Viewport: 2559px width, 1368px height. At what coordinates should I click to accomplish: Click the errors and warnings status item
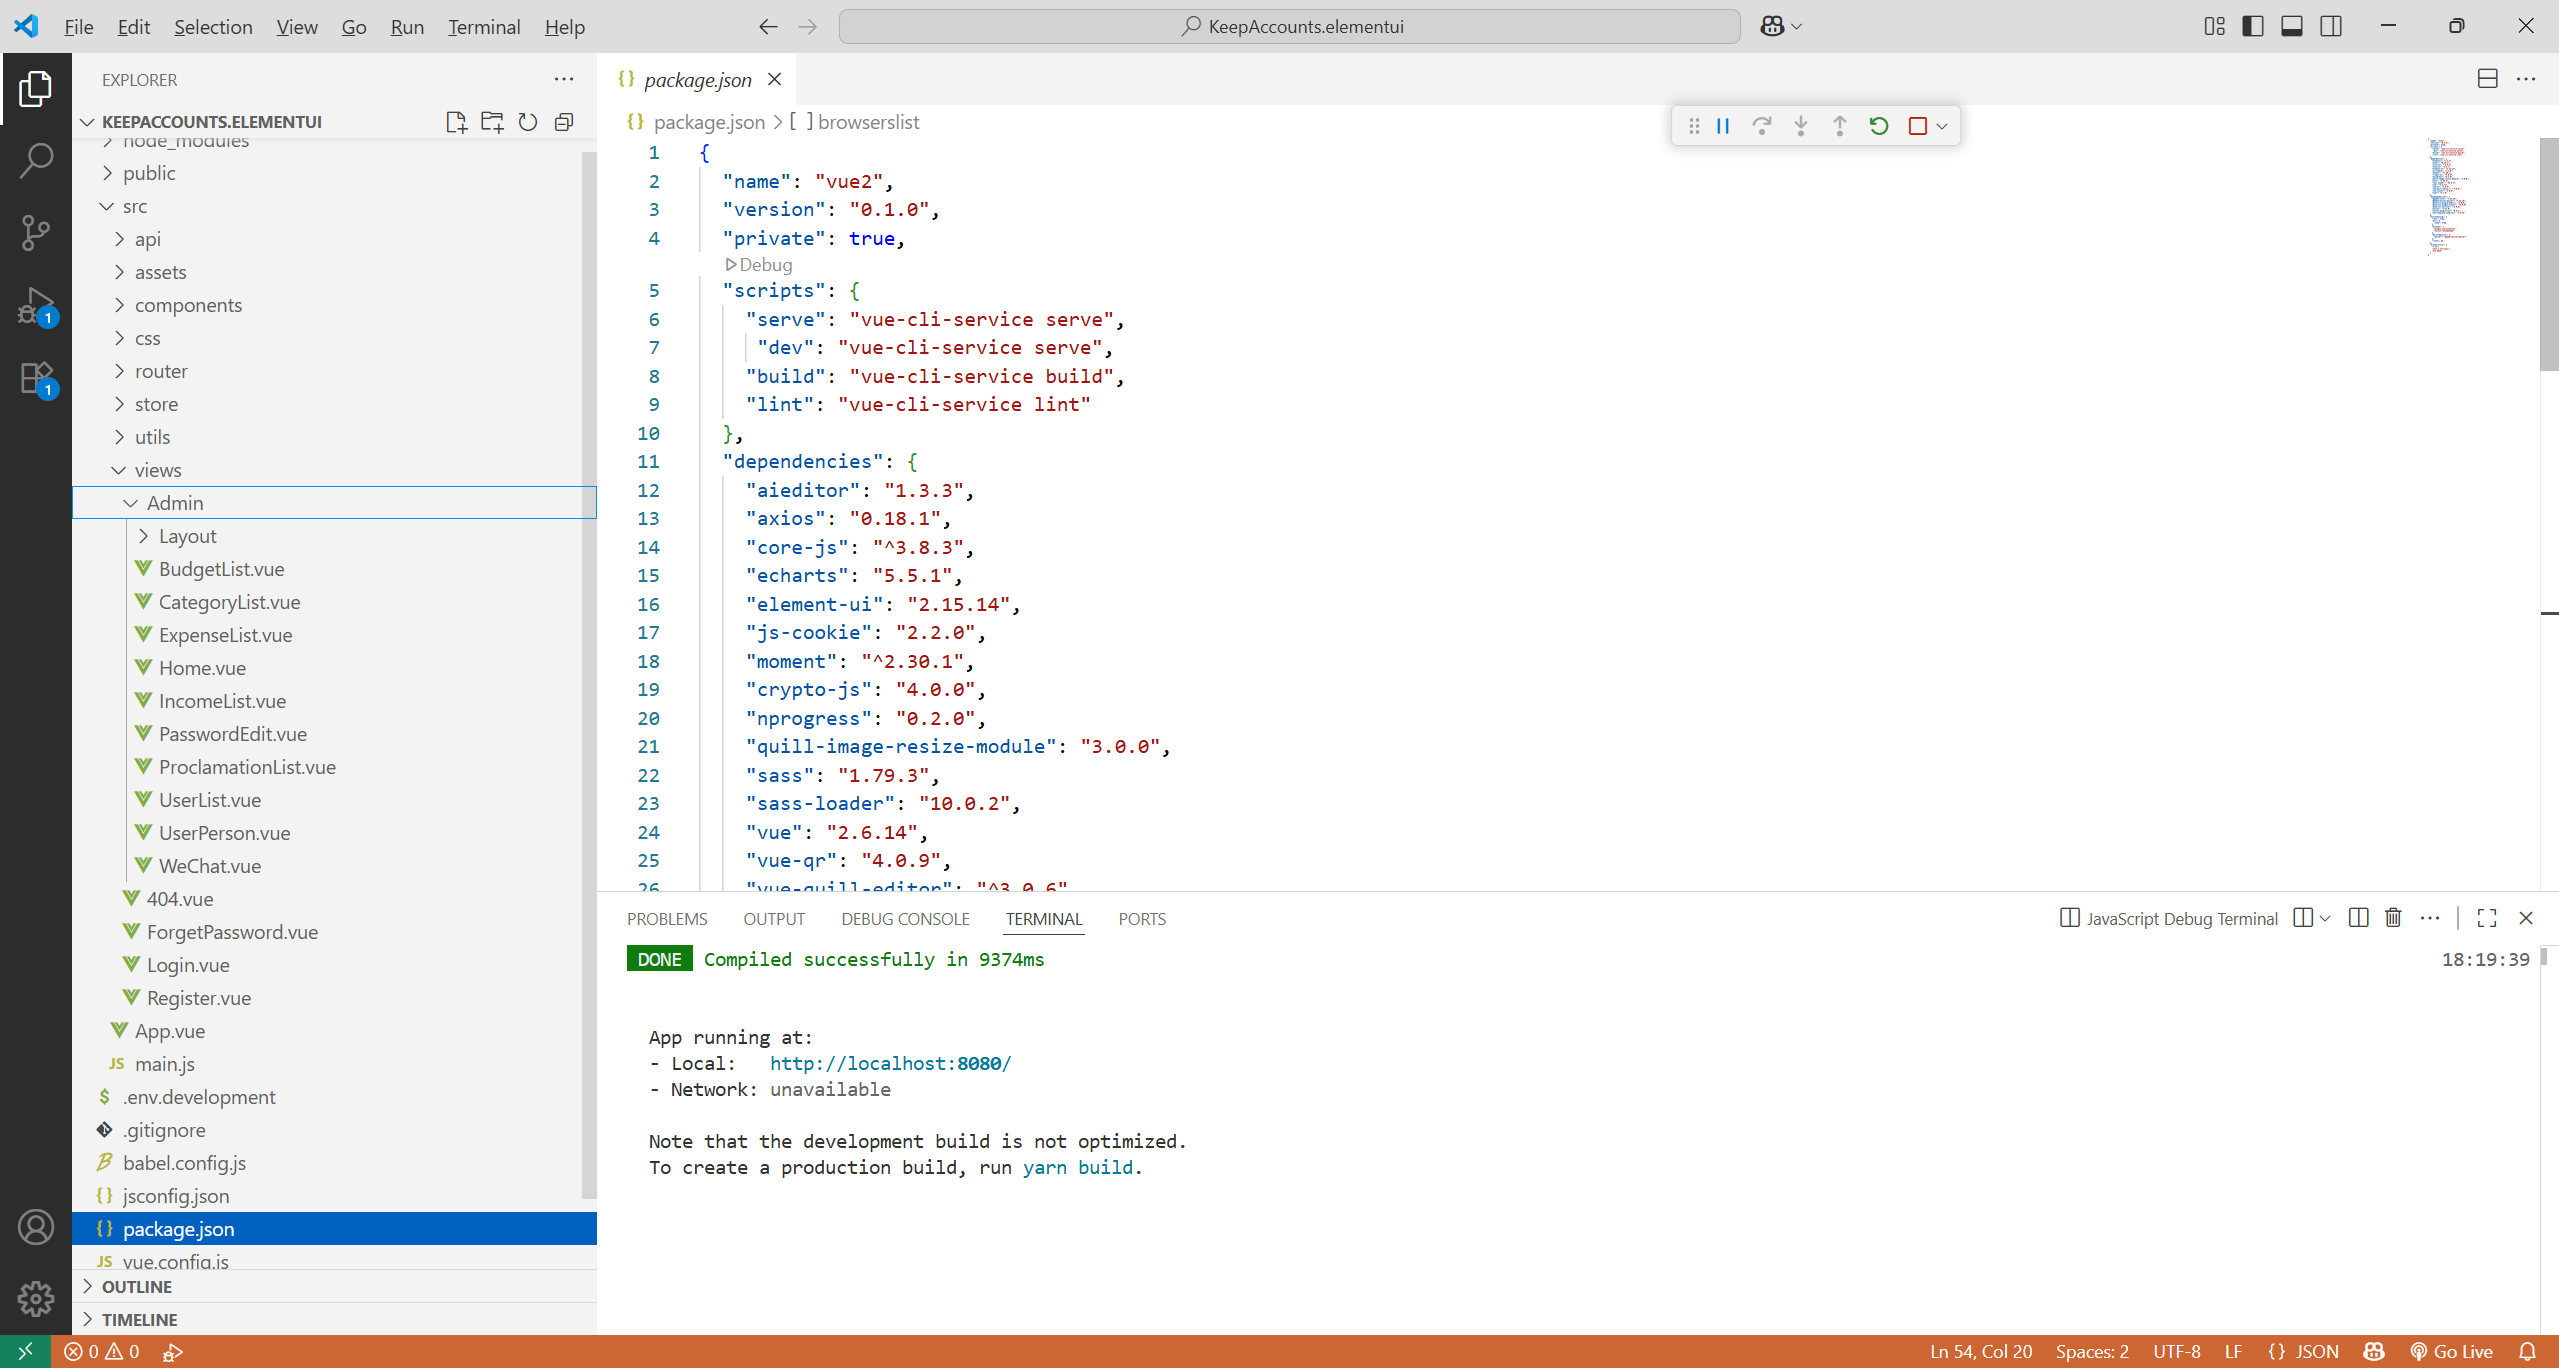(102, 1352)
